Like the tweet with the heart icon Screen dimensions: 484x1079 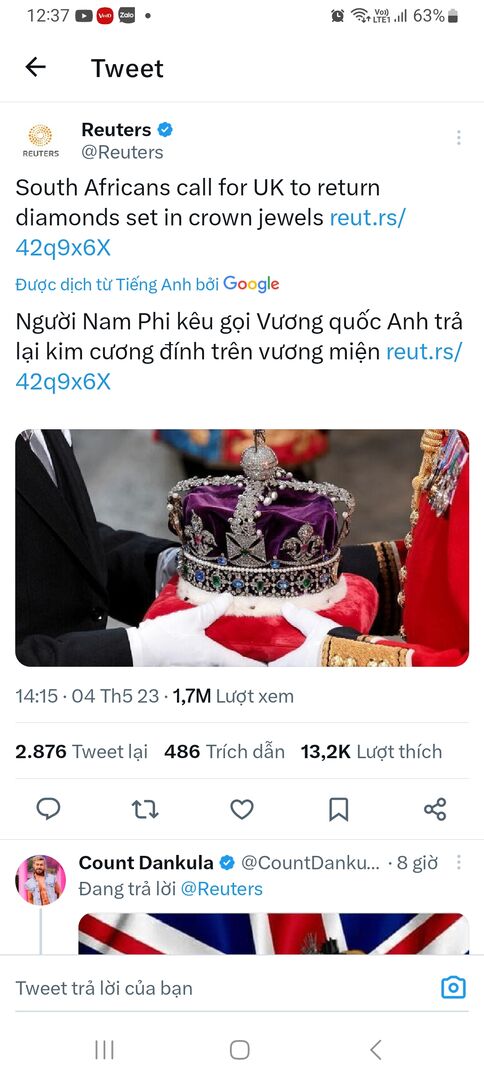242,809
